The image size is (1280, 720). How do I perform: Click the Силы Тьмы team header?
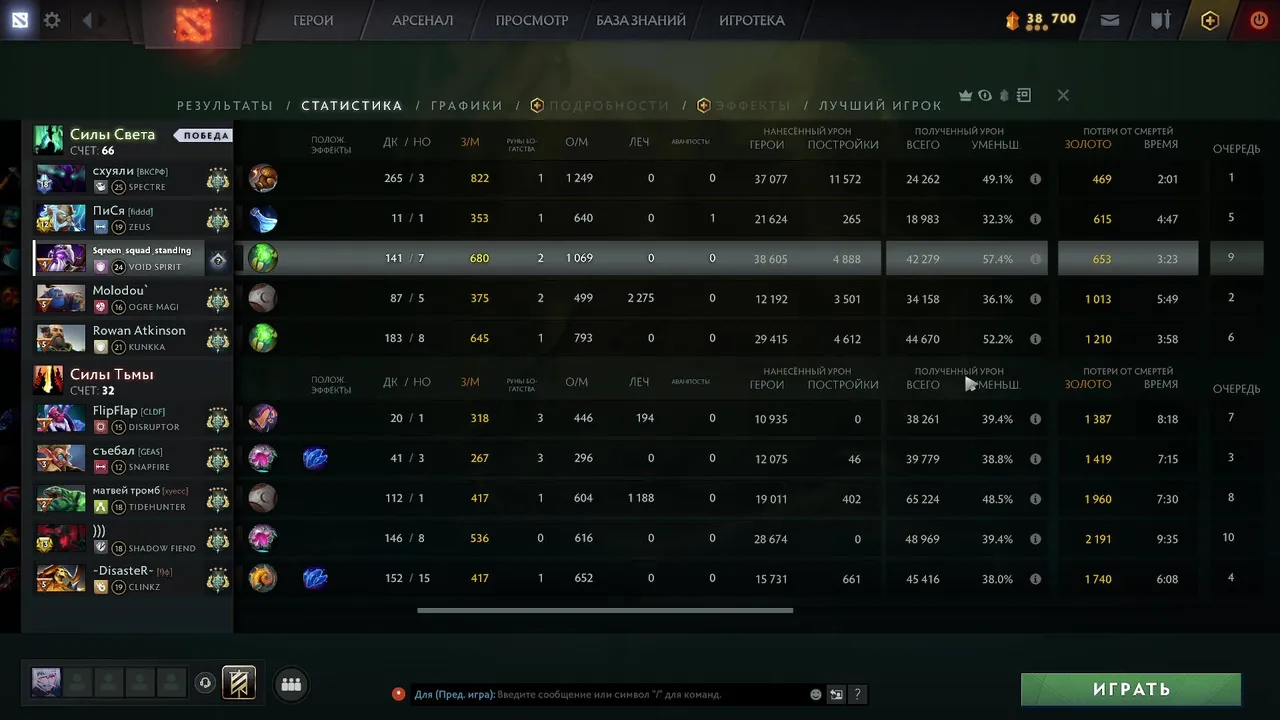111,374
